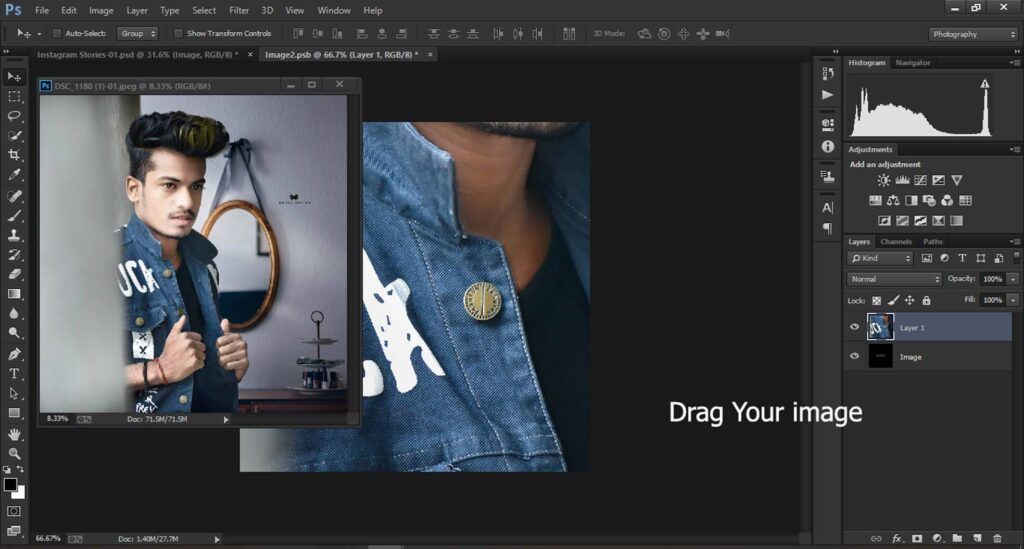Select the Rectangle shape tool
Screen dimensions: 1024x549
click(x=14, y=413)
